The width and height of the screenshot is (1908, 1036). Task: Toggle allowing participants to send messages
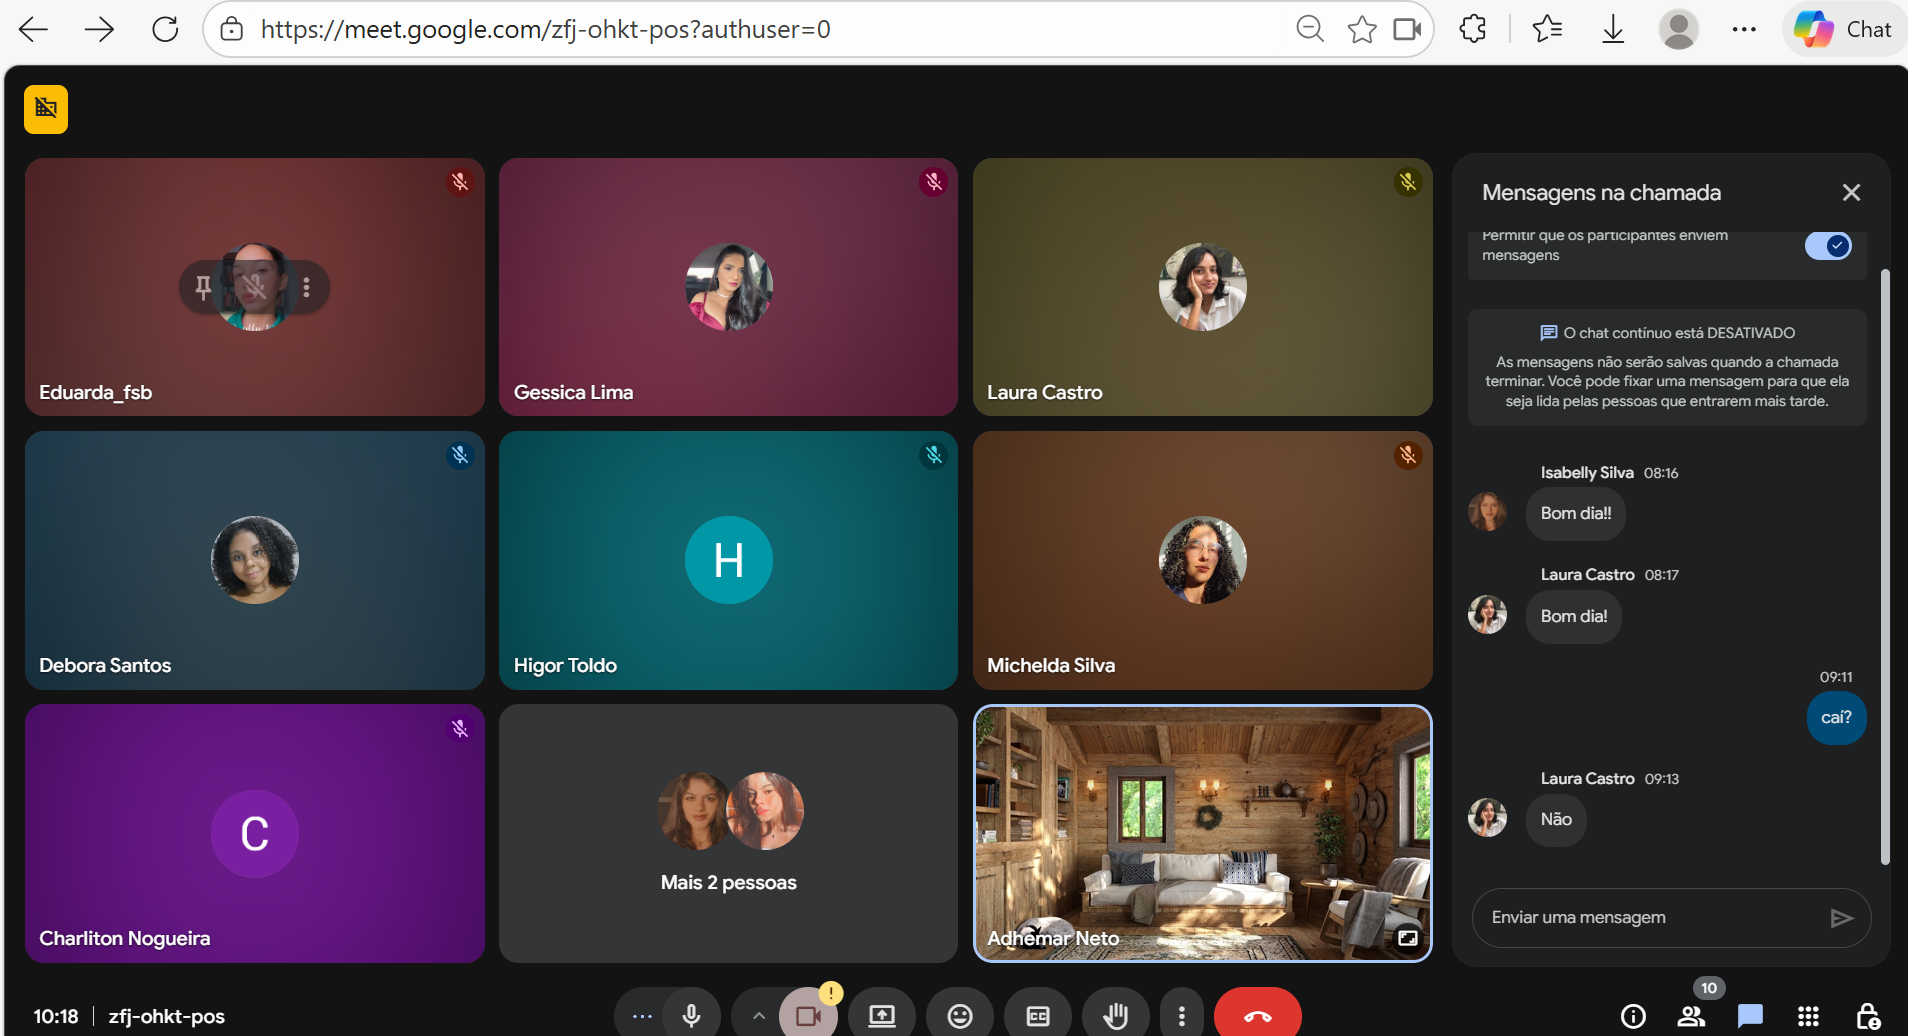1828,246
